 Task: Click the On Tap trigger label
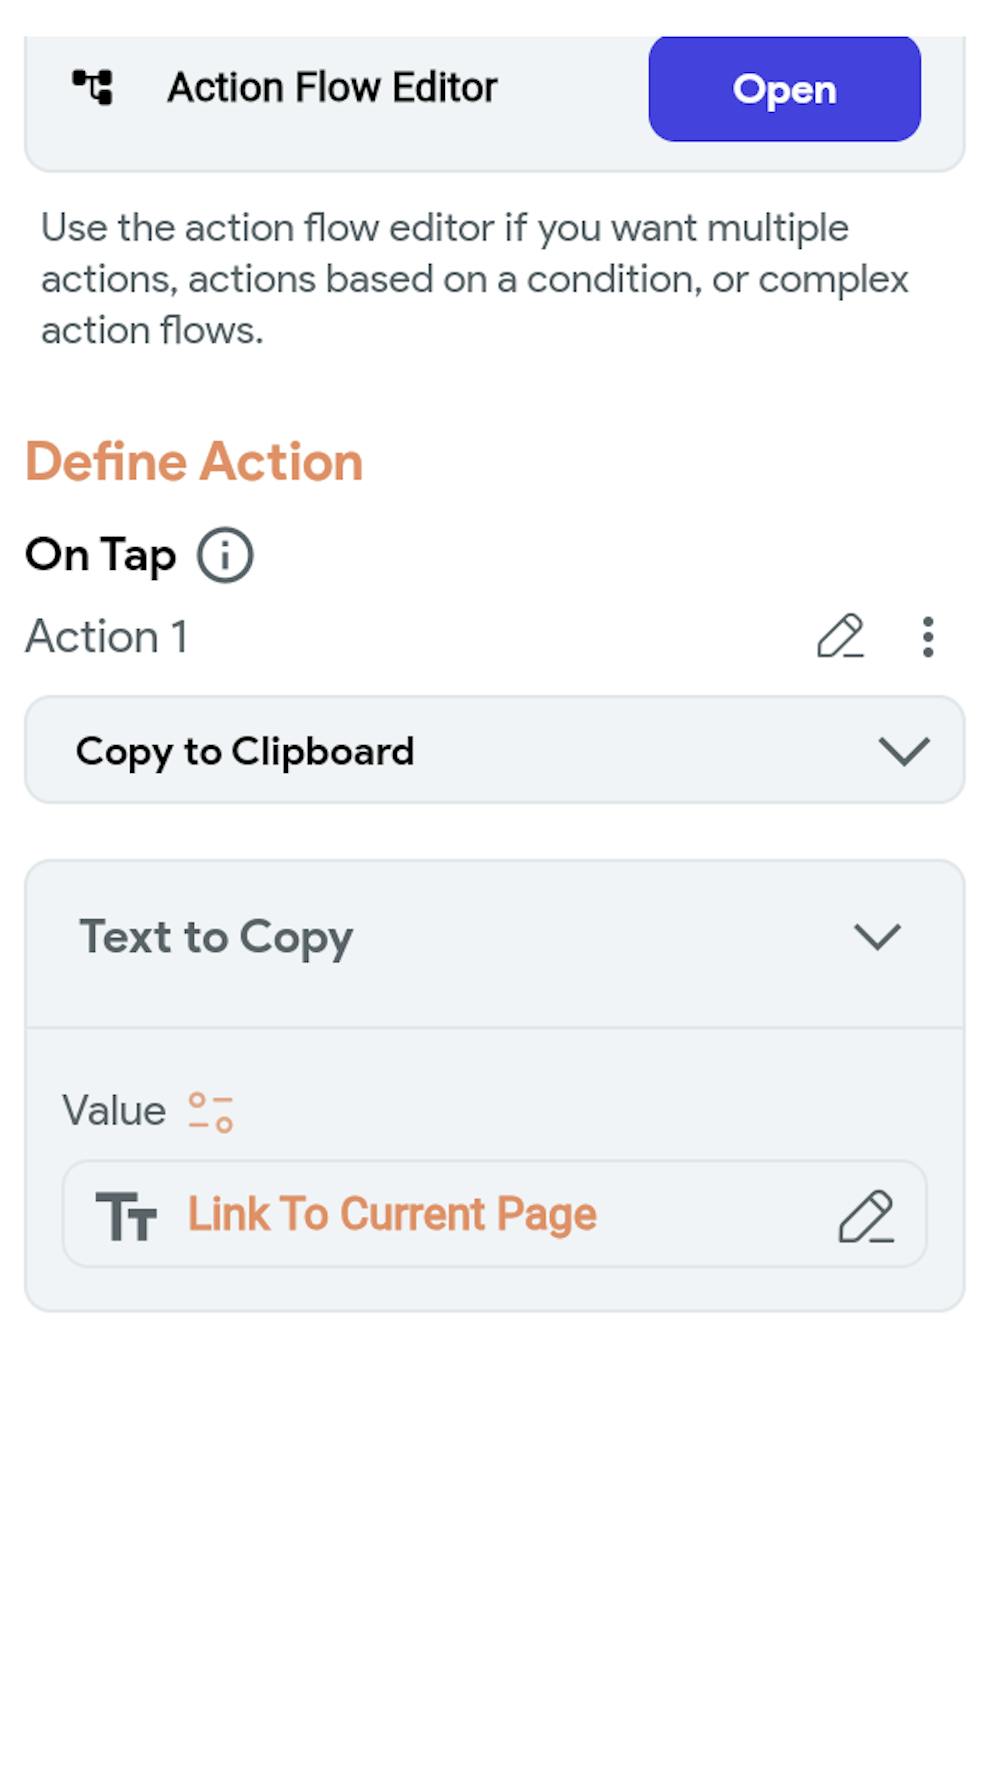click(101, 555)
